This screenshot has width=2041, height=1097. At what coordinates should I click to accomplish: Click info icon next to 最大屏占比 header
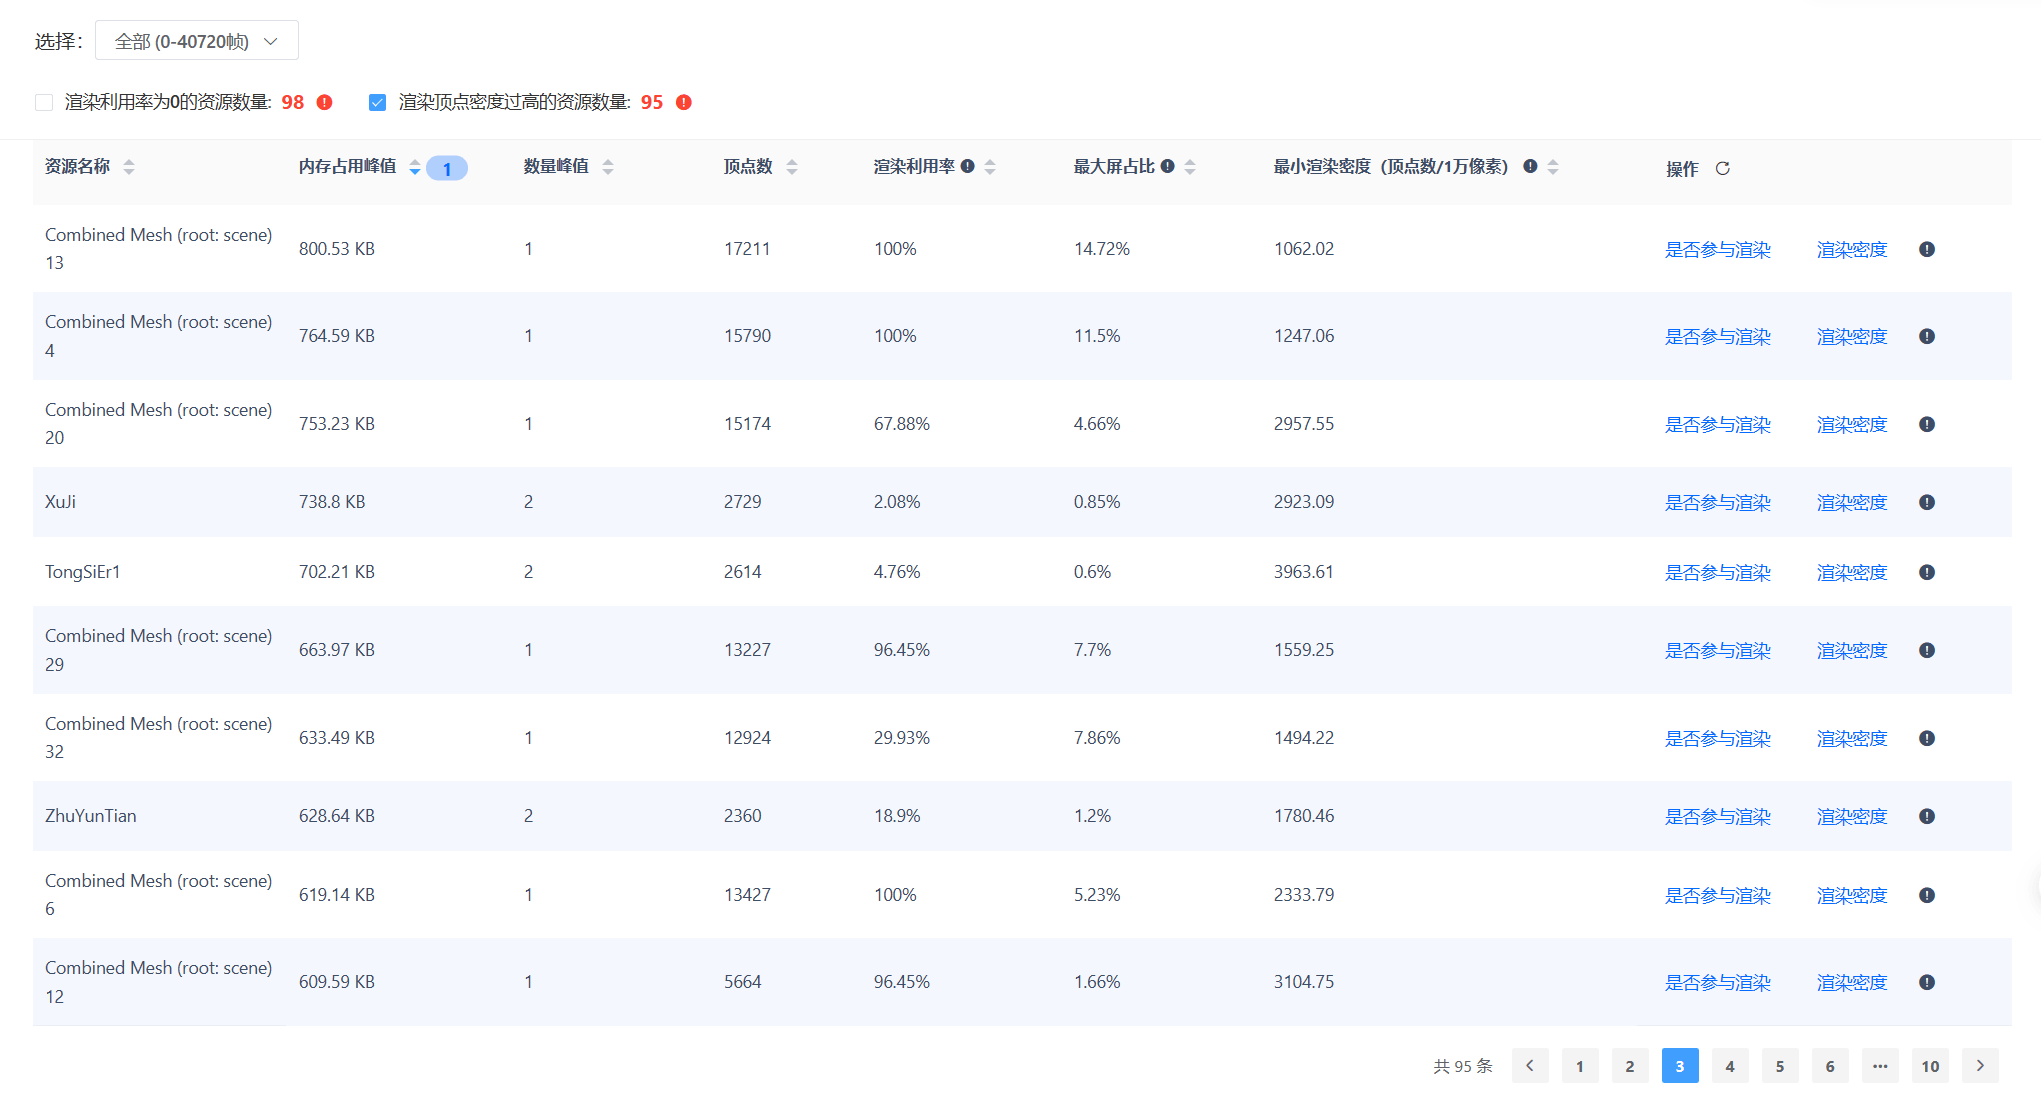[1167, 166]
